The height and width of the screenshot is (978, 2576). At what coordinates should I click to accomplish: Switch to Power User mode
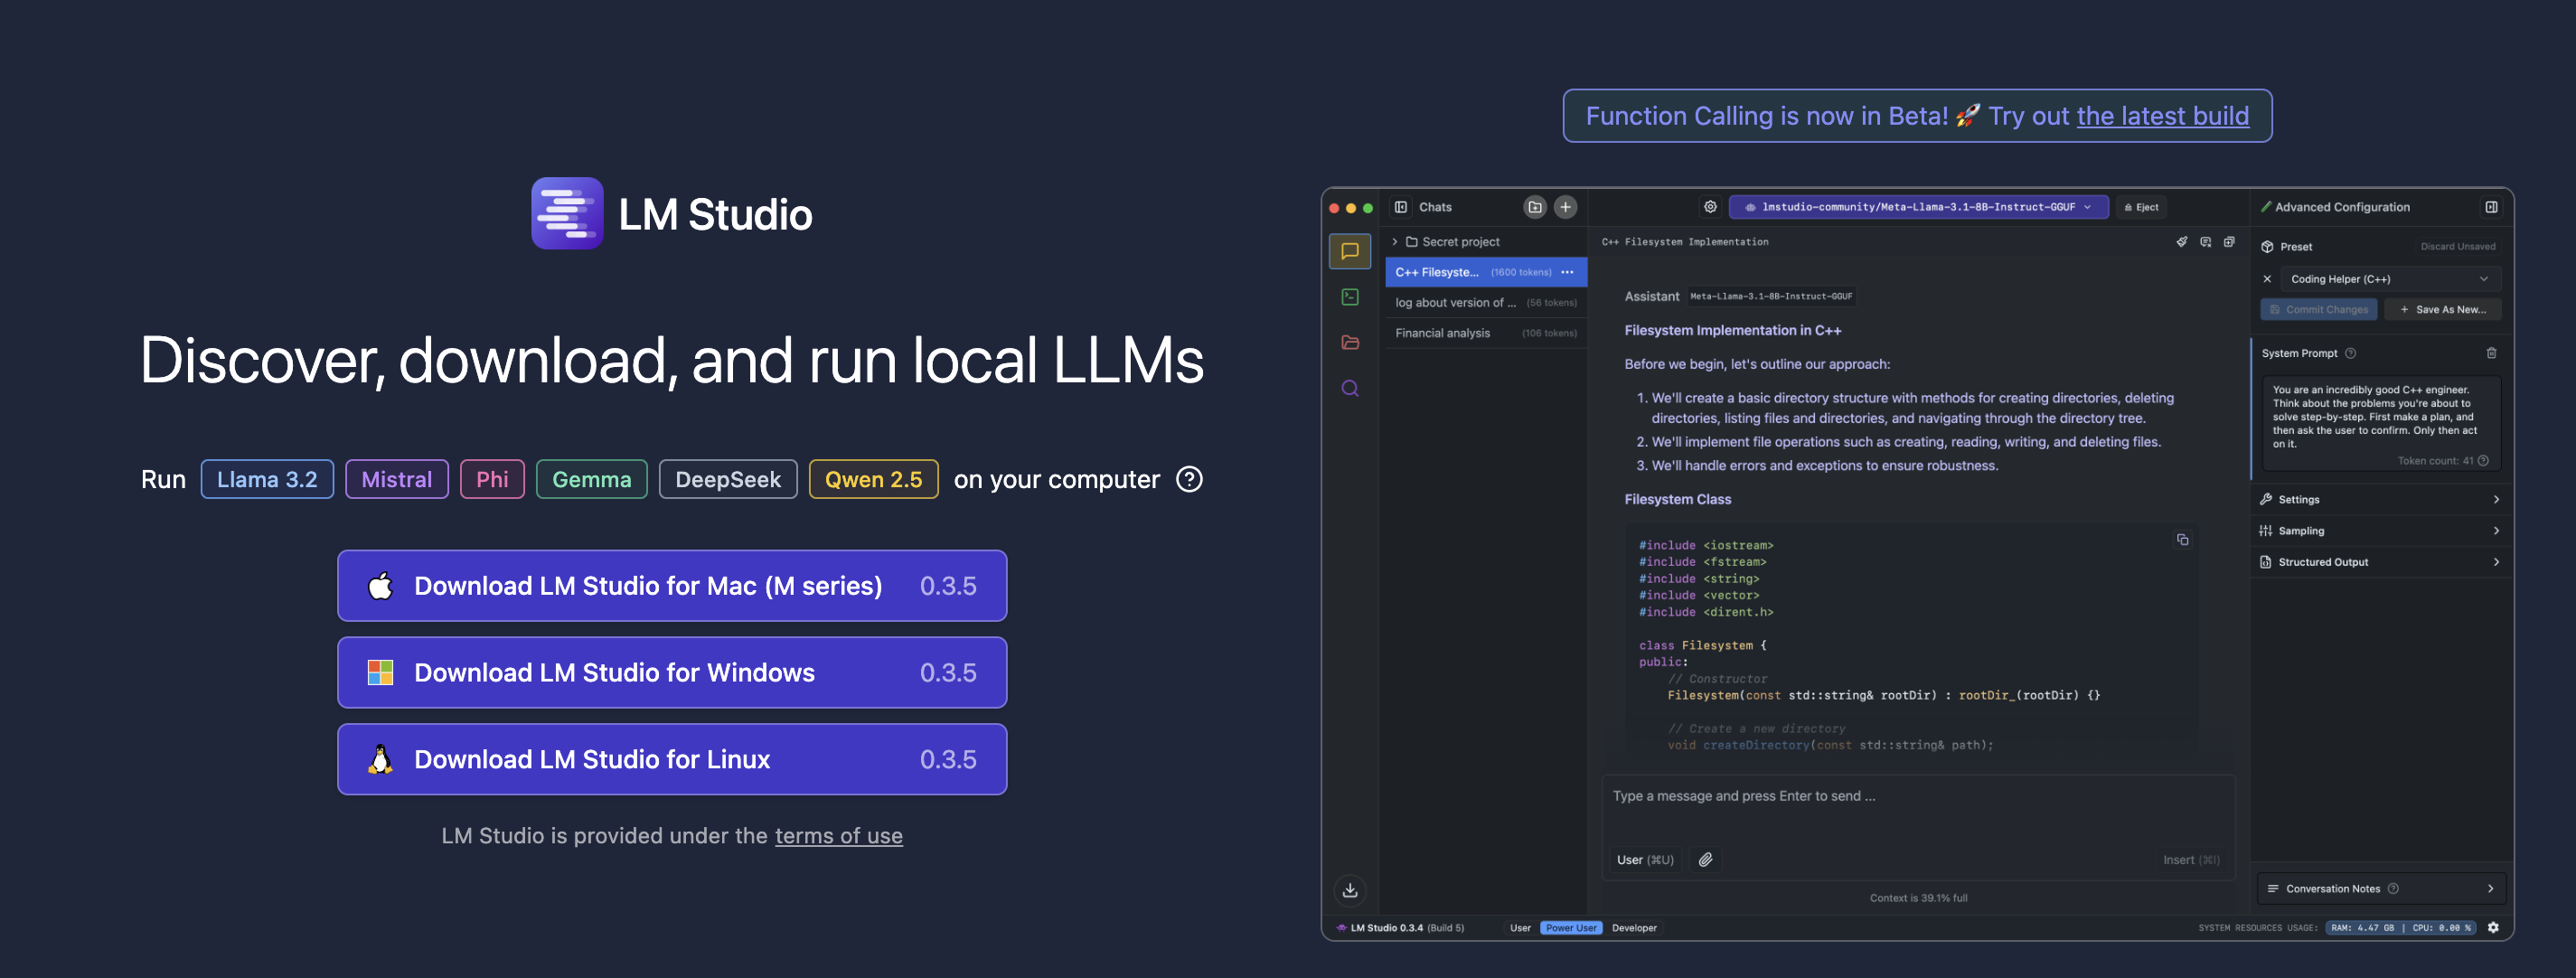pos(1570,928)
